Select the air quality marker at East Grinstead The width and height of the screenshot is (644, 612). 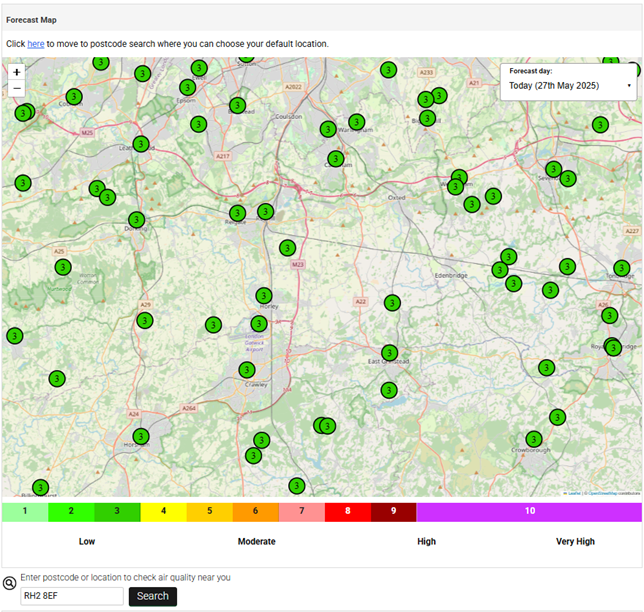pyautogui.click(x=389, y=353)
